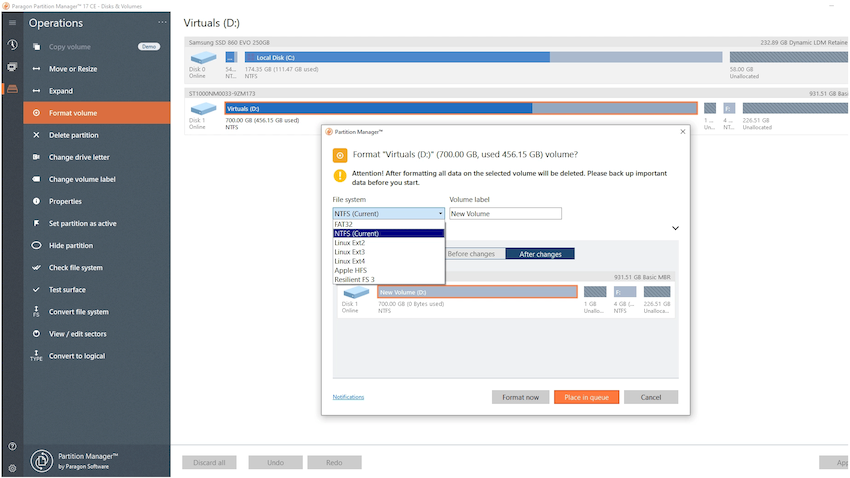Click the Check file system icon
The image size is (850, 478).
pos(36,268)
